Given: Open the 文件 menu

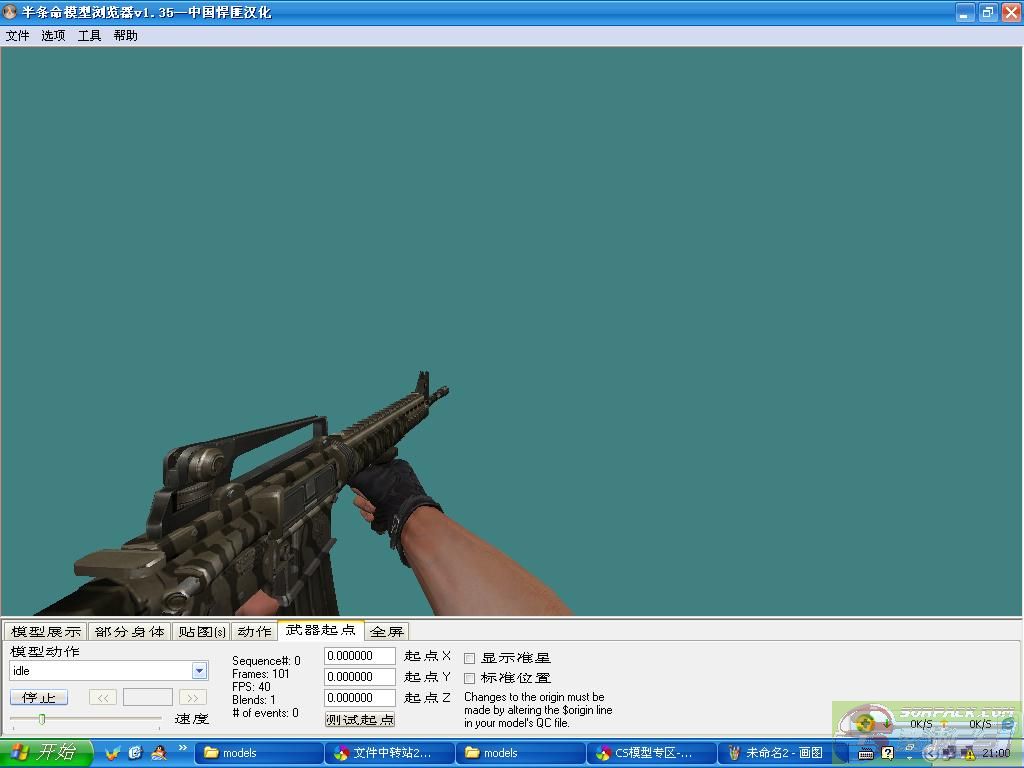Looking at the screenshot, I should click(17, 36).
